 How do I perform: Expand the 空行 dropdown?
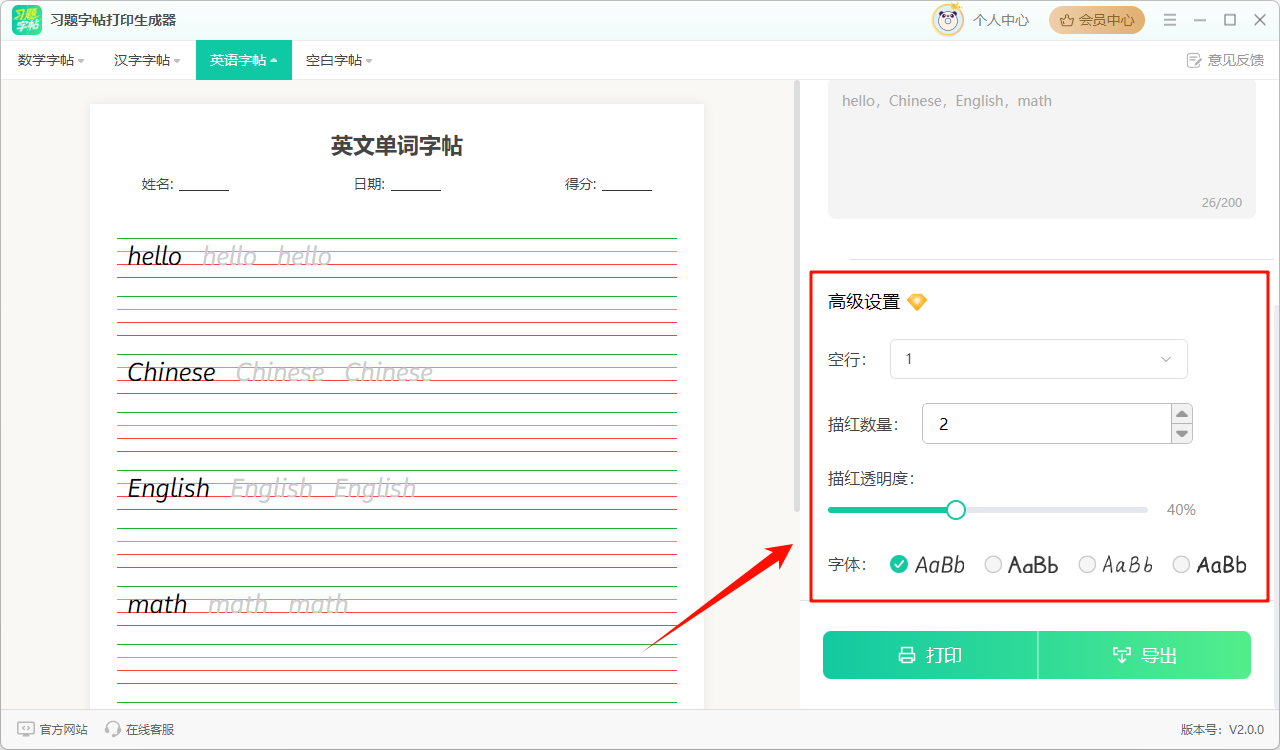(1038, 359)
